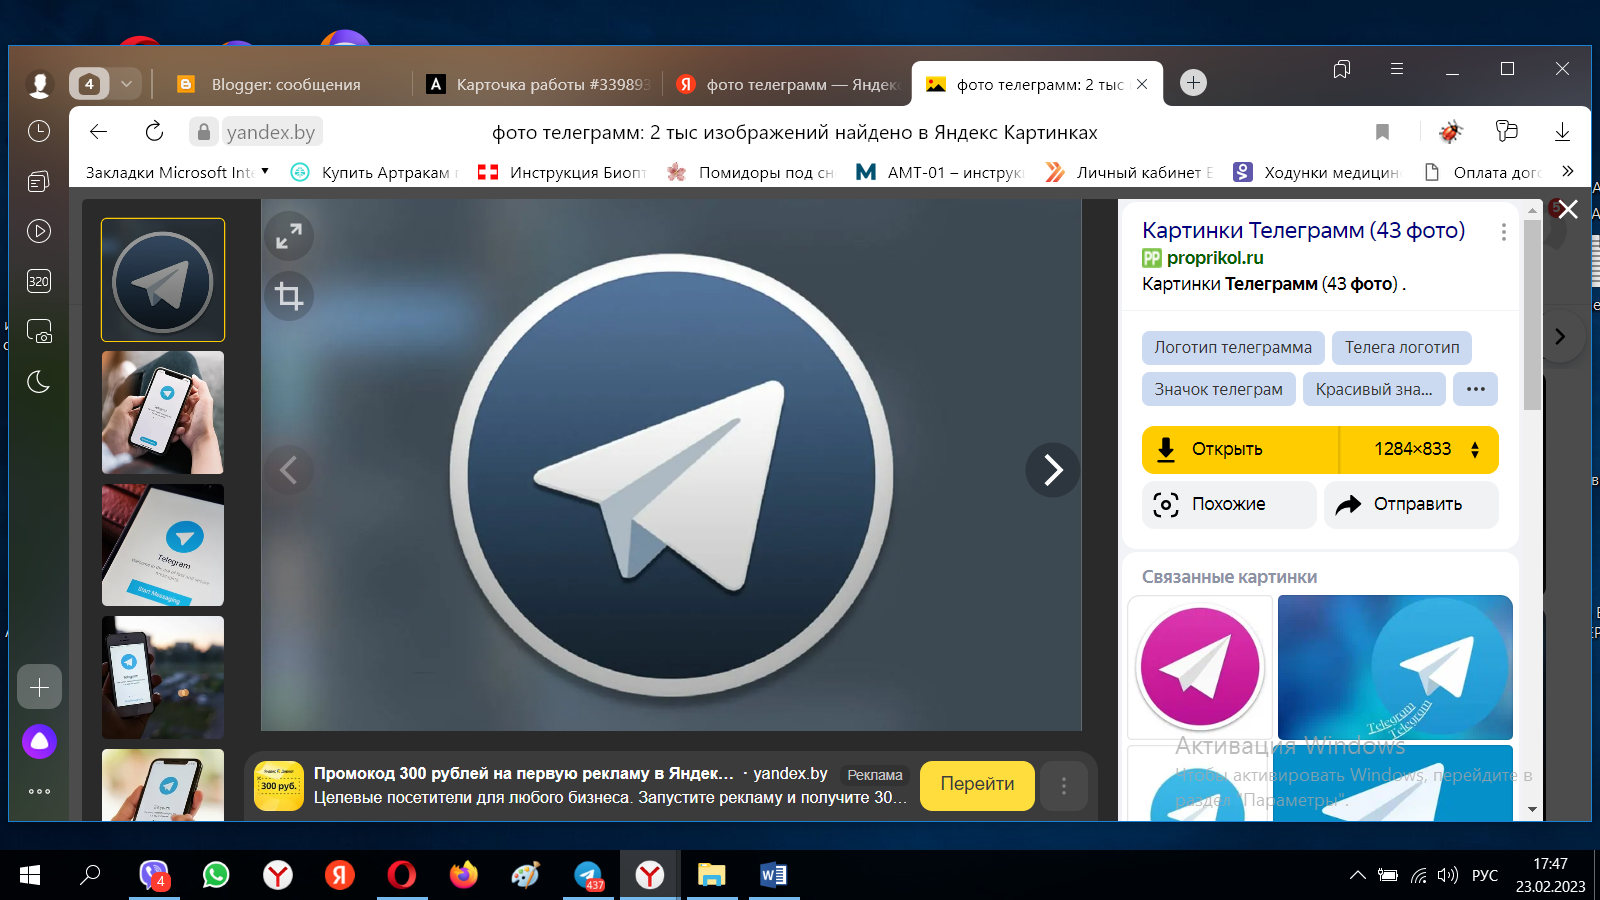
Task: Click the ladybug extension icon
Action: pos(1450,132)
